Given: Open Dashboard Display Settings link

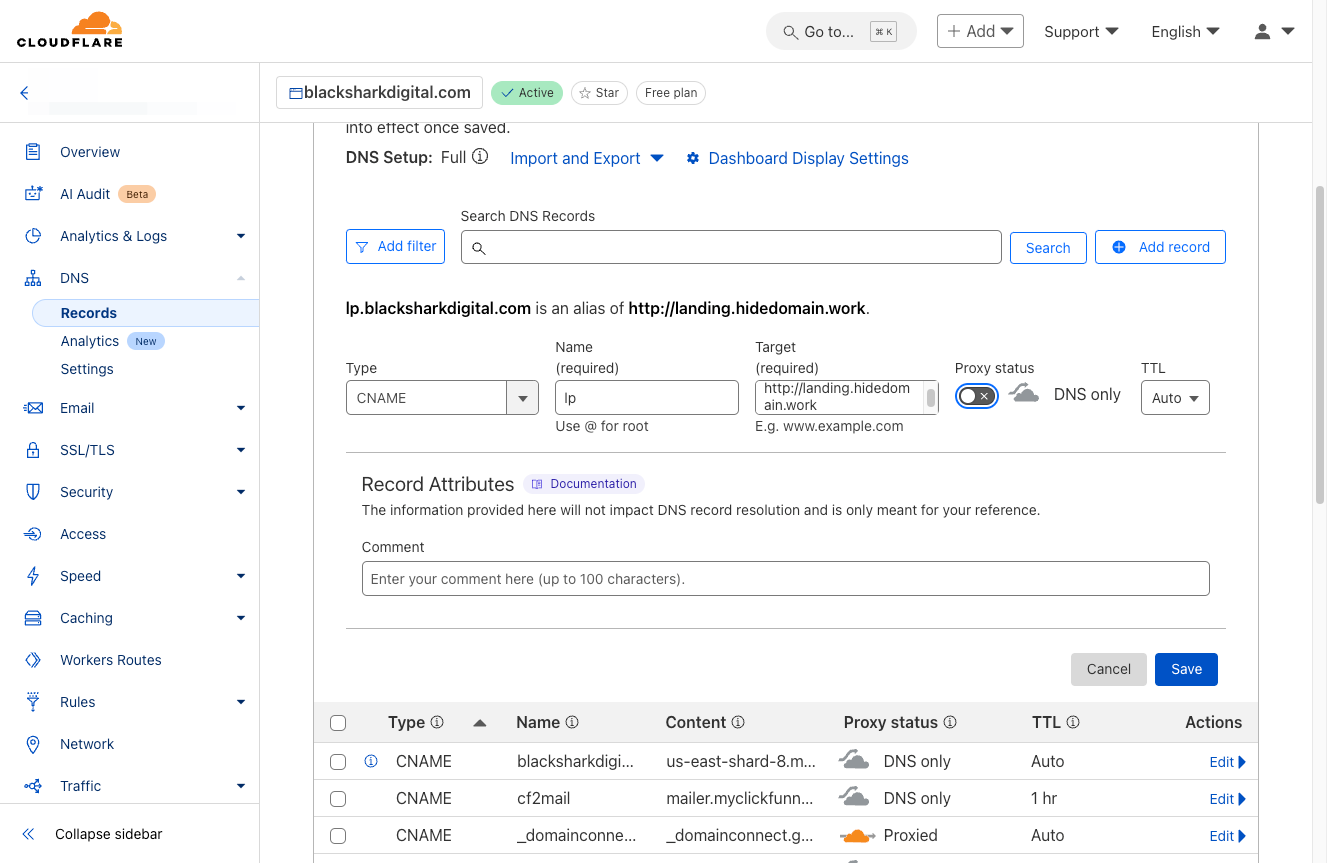Looking at the screenshot, I should click(797, 158).
